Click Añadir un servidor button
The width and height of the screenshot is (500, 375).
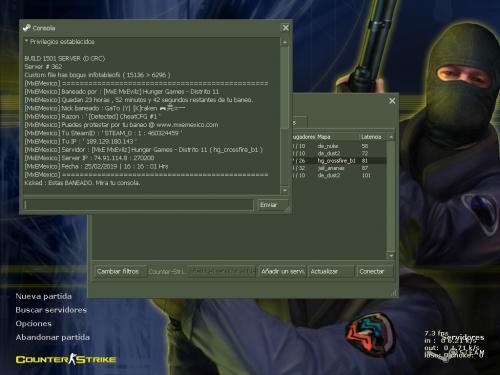[x=282, y=271]
